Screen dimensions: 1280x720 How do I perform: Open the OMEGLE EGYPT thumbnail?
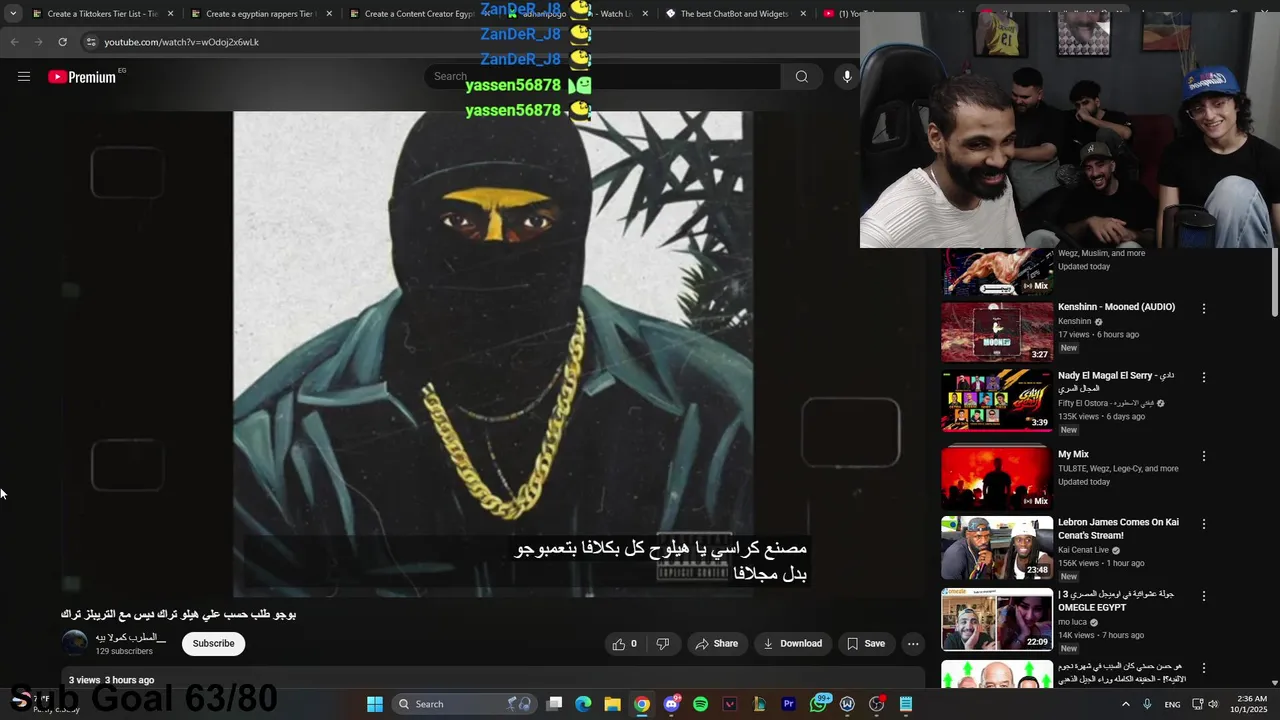[997, 619]
